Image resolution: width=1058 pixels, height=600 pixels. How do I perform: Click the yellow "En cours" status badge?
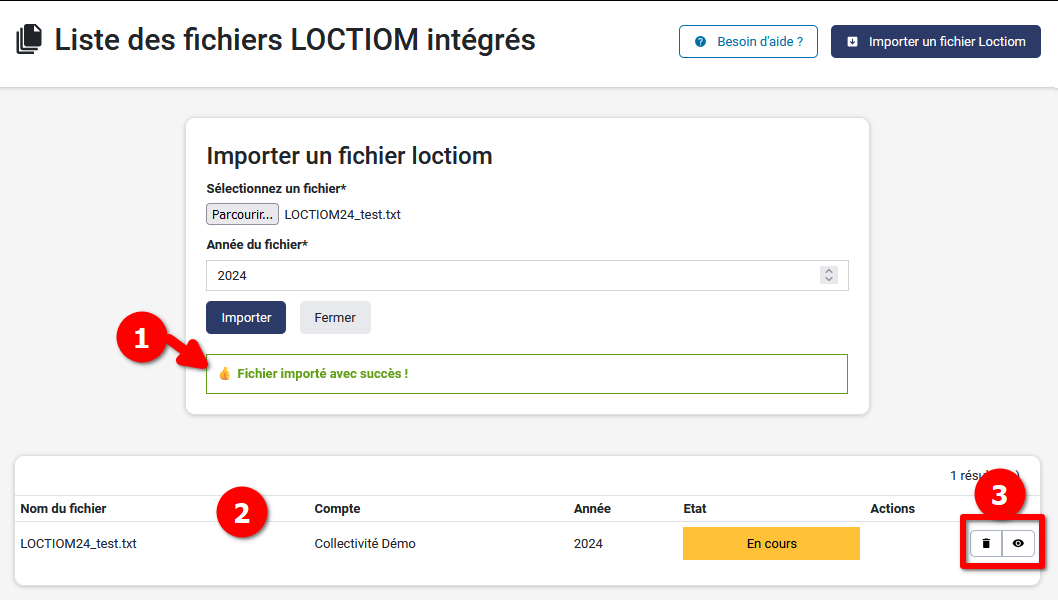click(x=771, y=544)
